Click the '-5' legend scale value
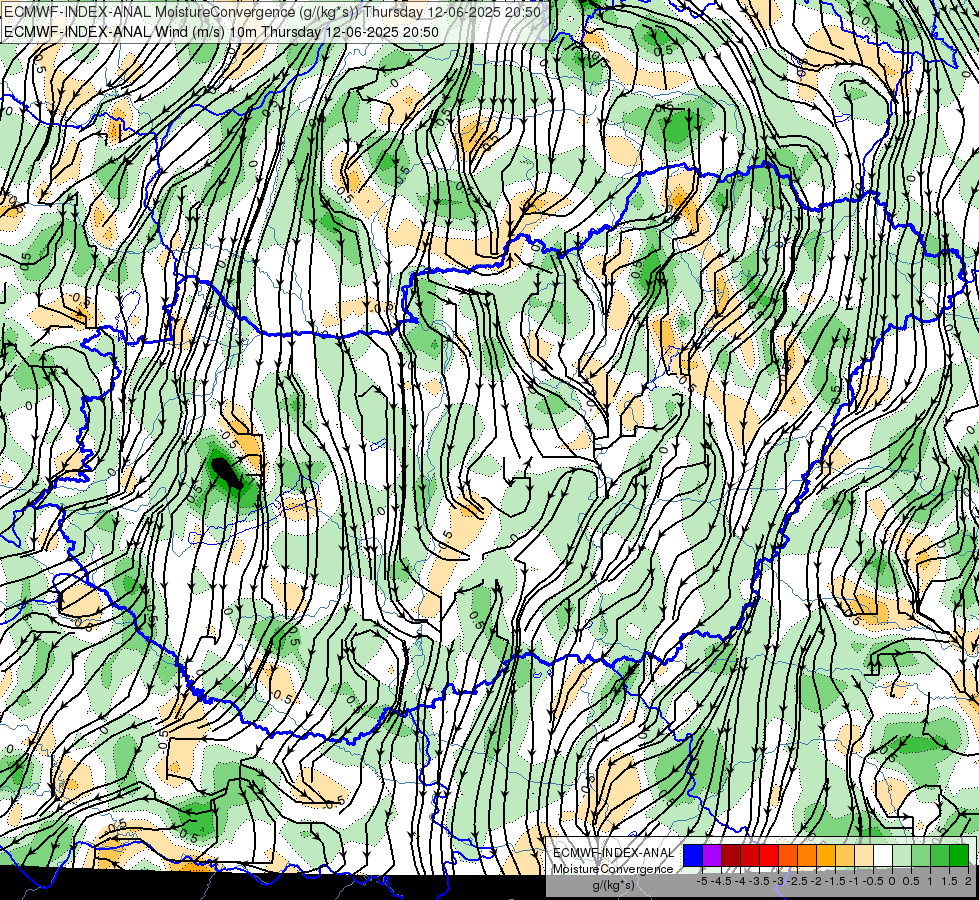979x900 pixels. coord(702,881)
